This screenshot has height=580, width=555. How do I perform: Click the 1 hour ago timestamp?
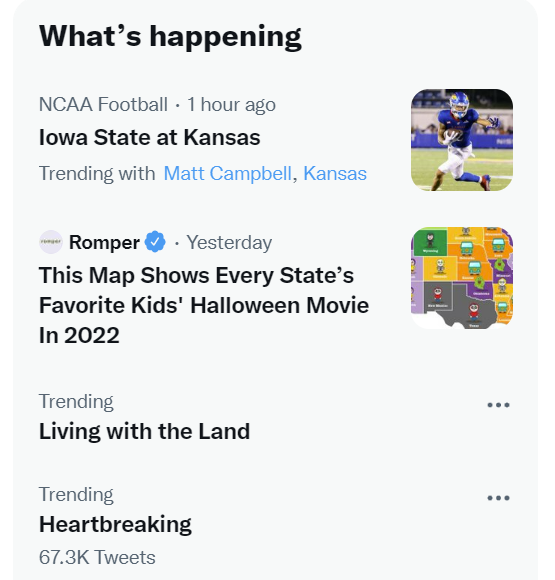tap(231, 104)
